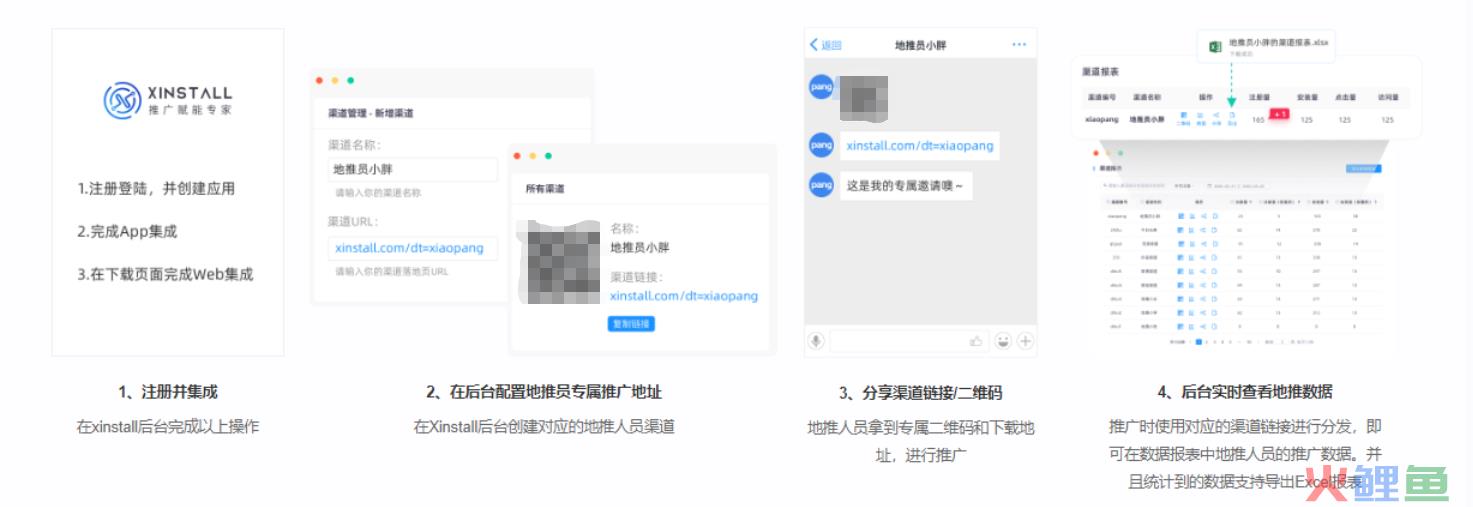The image size is (1473, 507).
Task: Click the Excel file icon for xlsx report
Action: pyautogui.click(x=1215, y=47)
